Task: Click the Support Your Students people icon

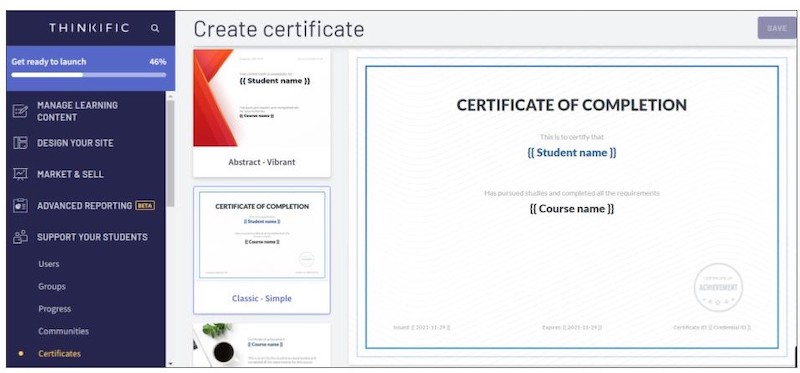Action: tap(20, 237)
